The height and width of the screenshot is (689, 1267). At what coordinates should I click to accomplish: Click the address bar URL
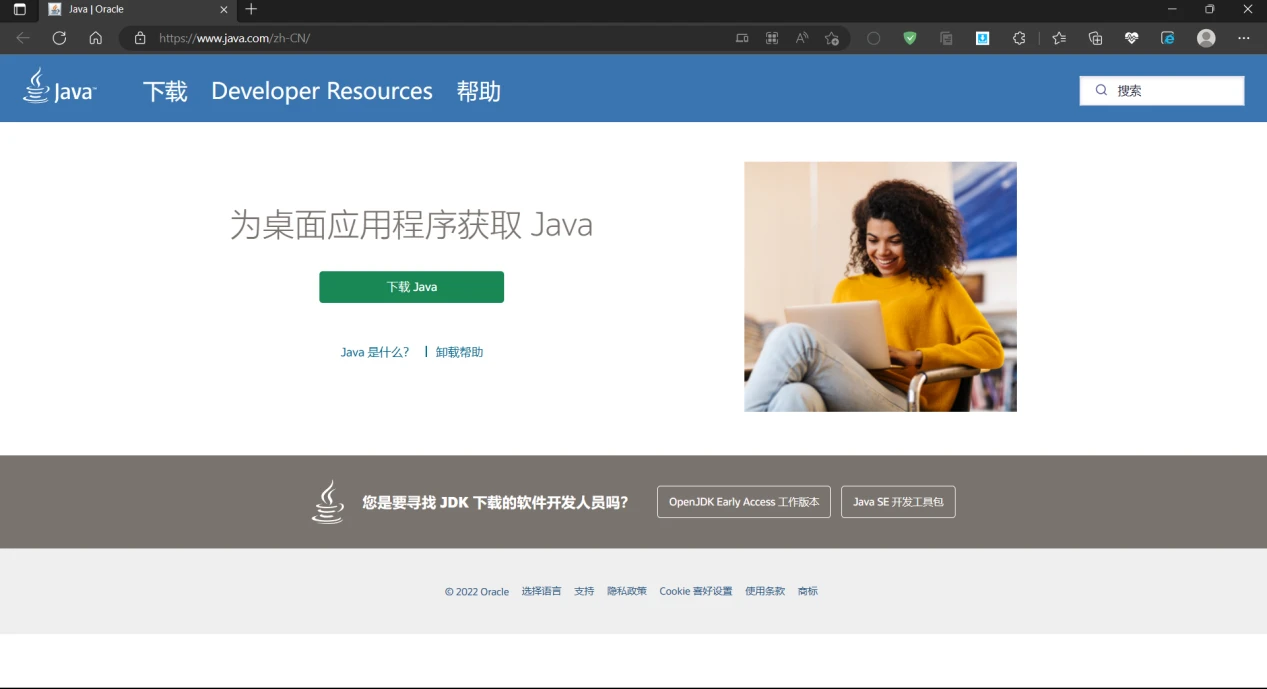pos(235,38)
